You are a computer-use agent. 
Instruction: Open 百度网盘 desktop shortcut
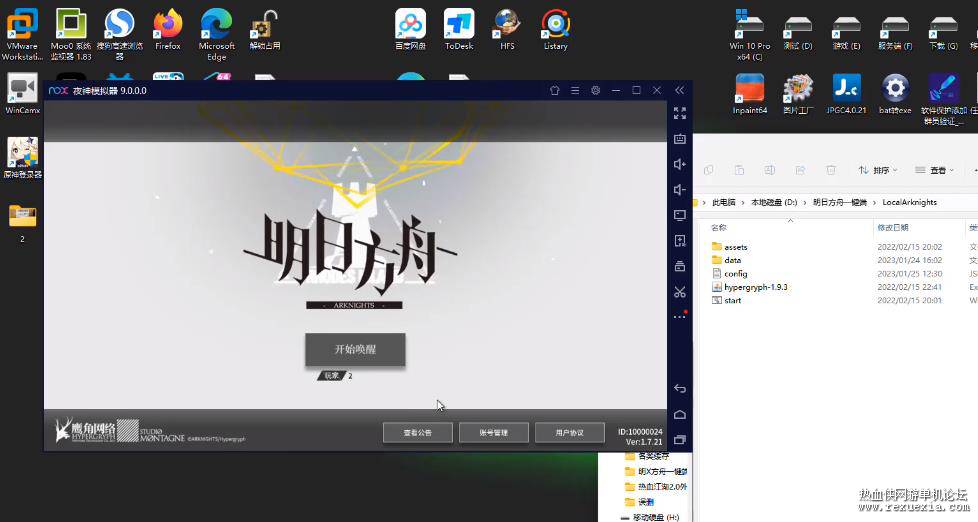tap(410, 30)
